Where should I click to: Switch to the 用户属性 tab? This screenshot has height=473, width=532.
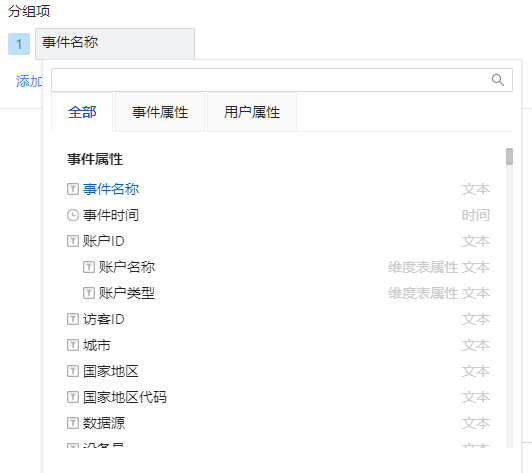[252, 112]
